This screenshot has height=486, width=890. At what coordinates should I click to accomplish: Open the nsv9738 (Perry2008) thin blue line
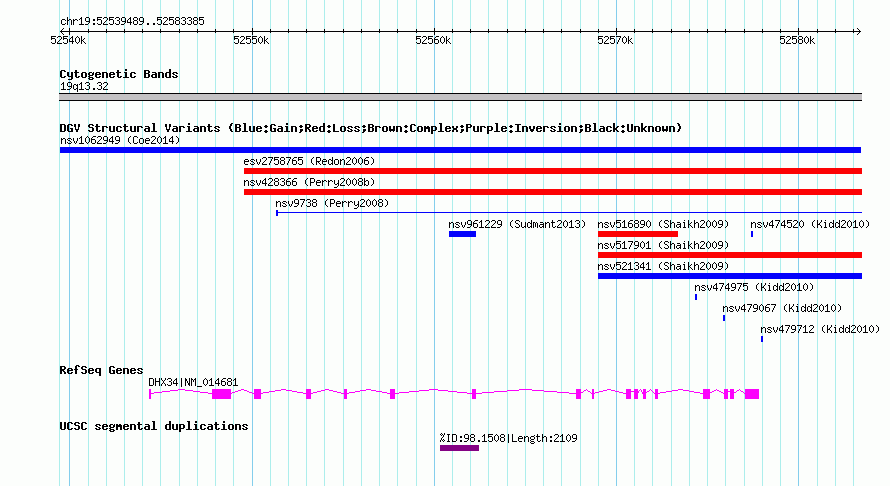pyautogui.click(x=569, y=213)
